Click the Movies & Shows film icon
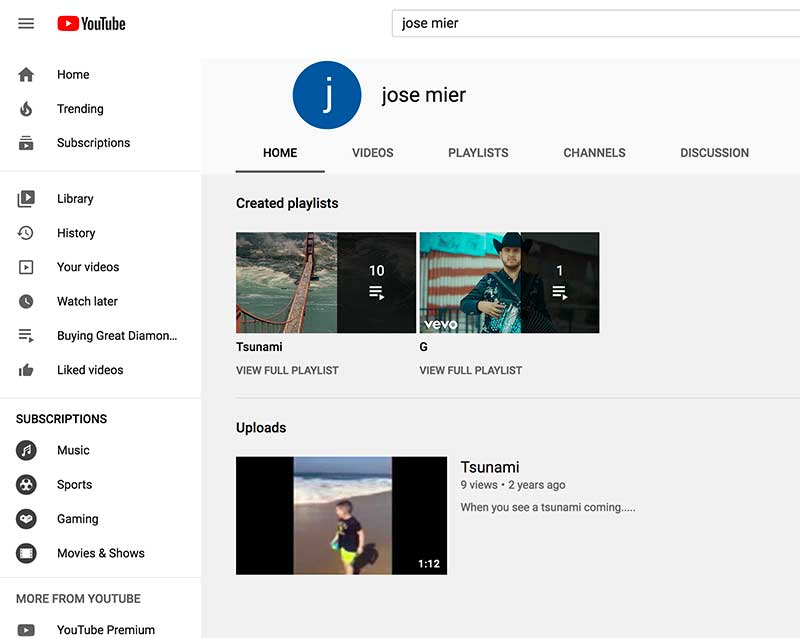The height and width of the screenshot is (638, 800). [x=26, y=553]
